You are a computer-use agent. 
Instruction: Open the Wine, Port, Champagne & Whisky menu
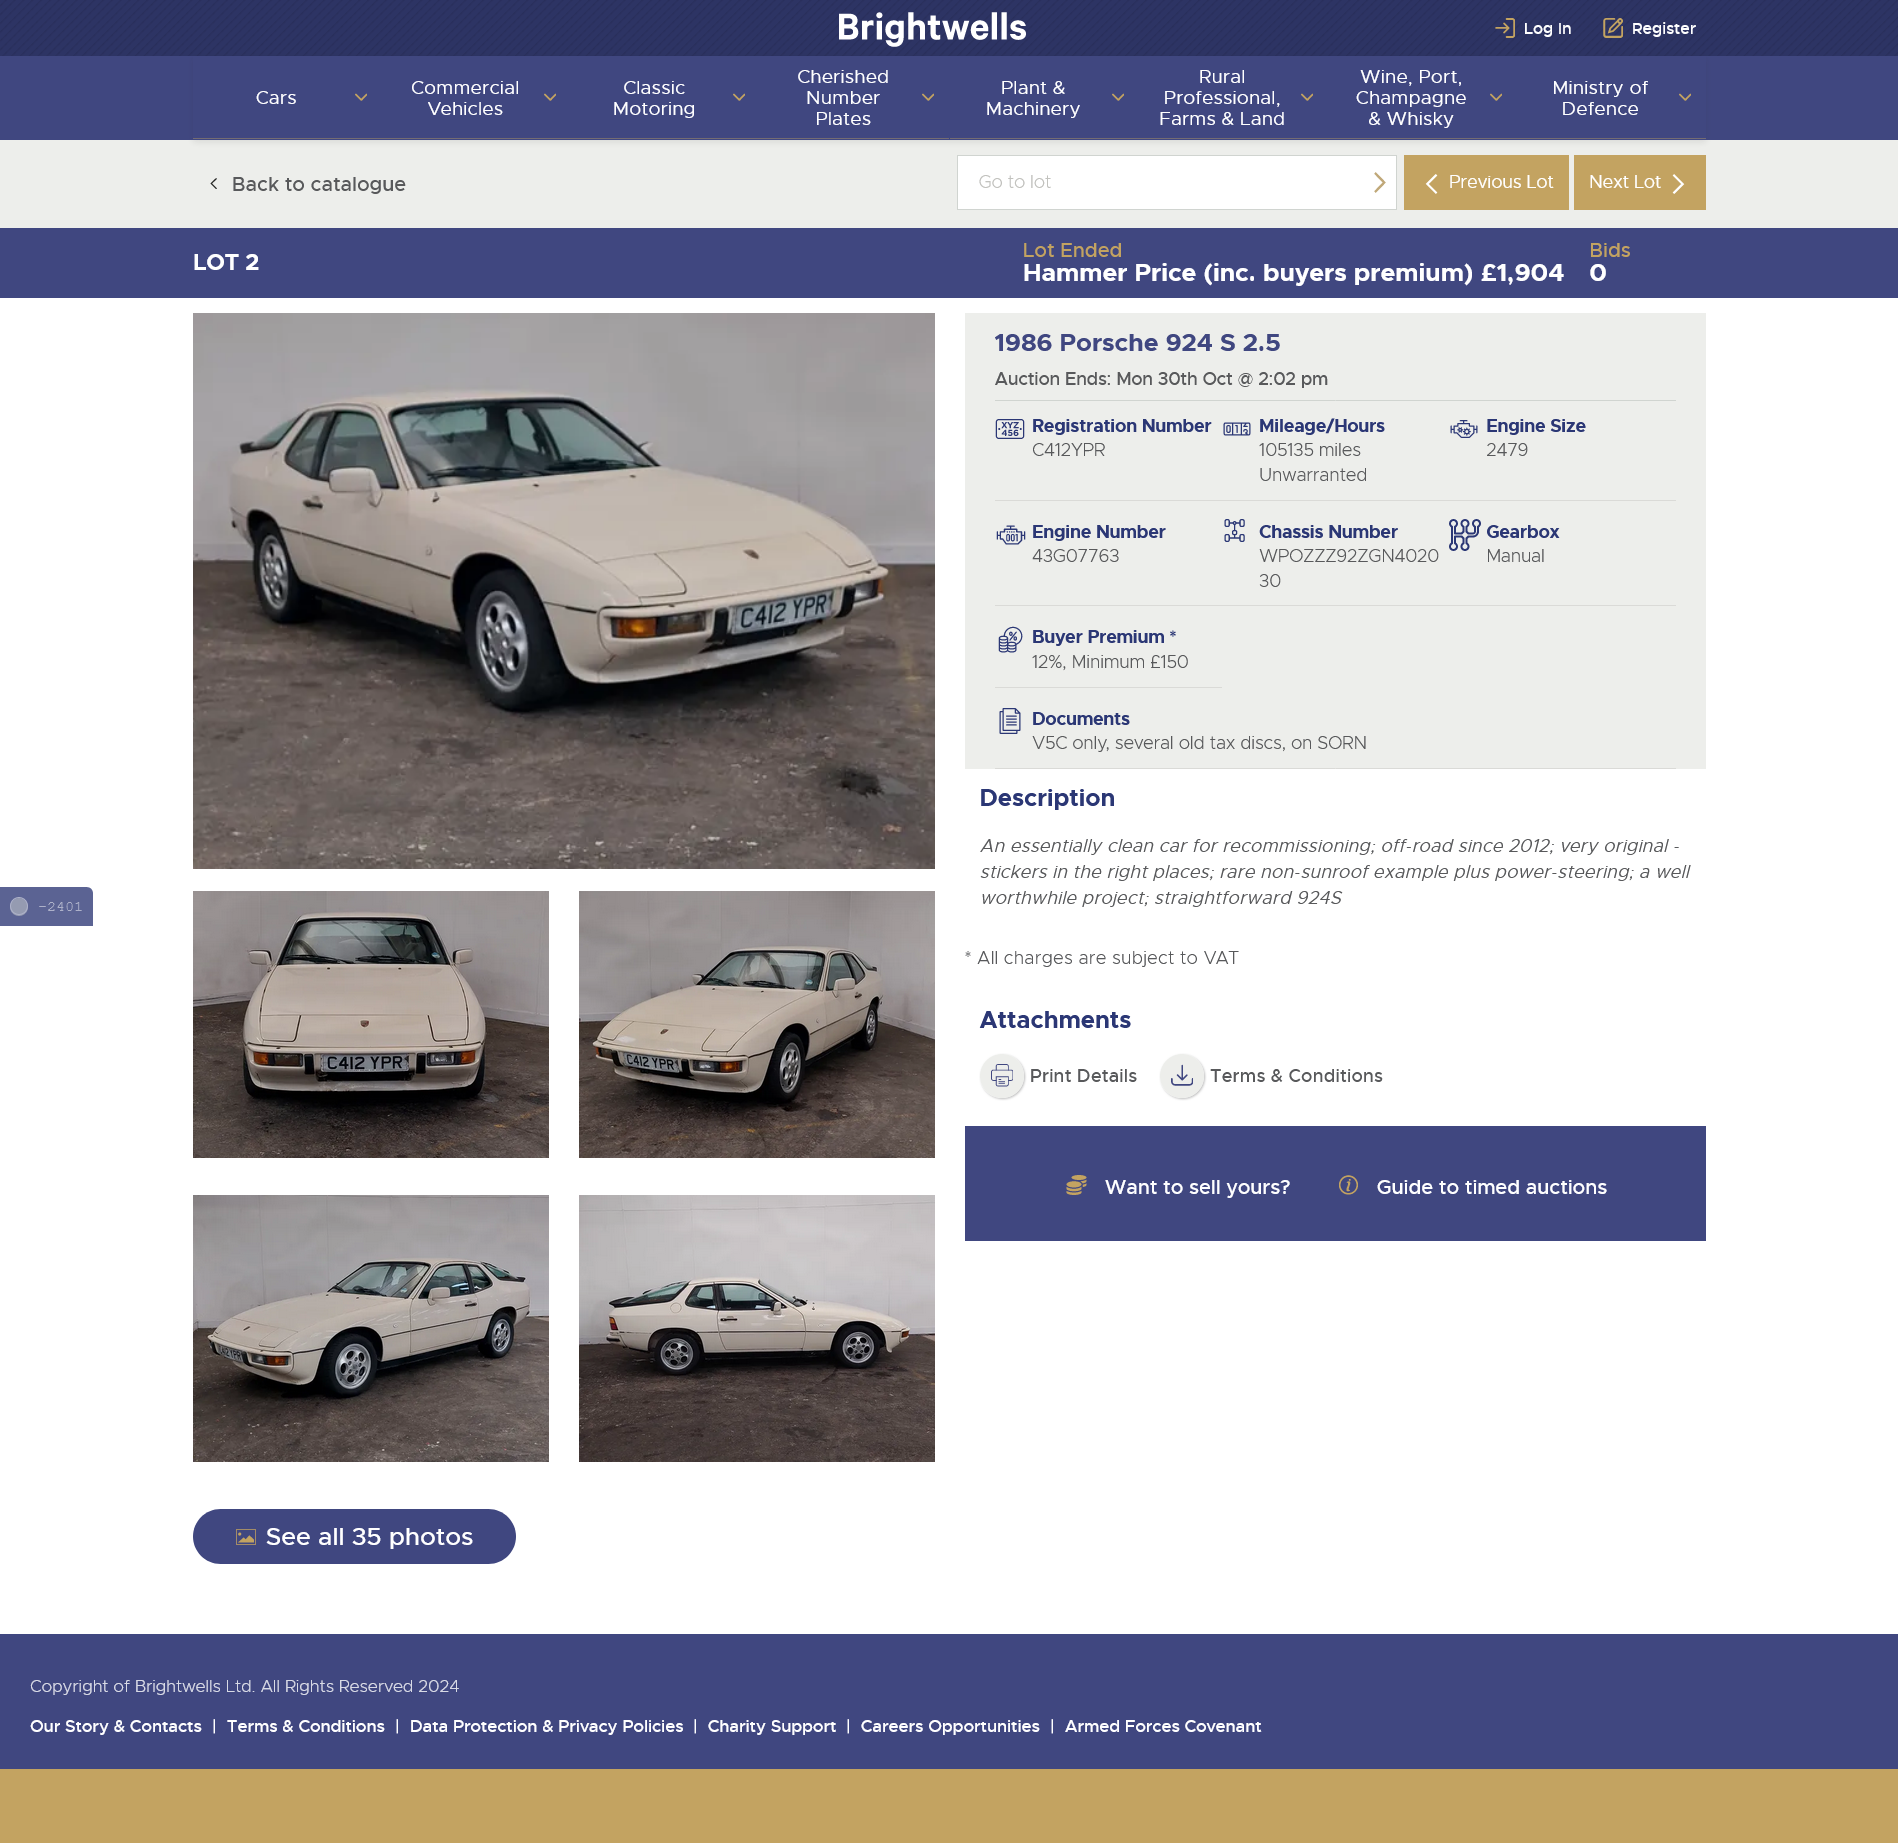[x=1411, y=98]
